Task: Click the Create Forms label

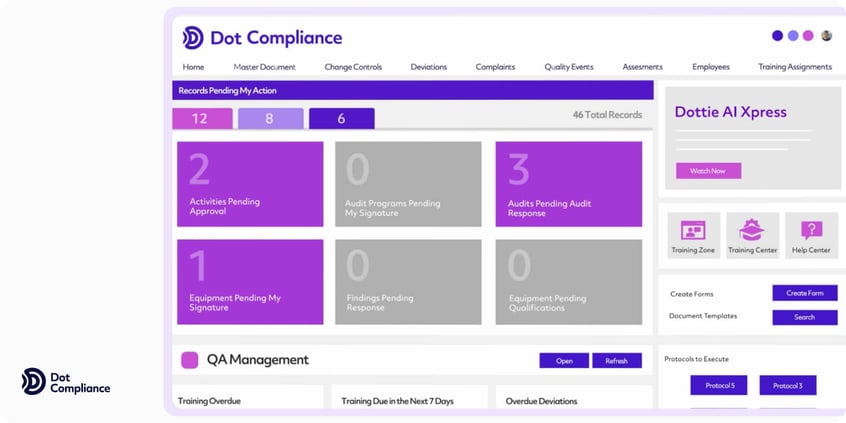Action: [692, 294]
